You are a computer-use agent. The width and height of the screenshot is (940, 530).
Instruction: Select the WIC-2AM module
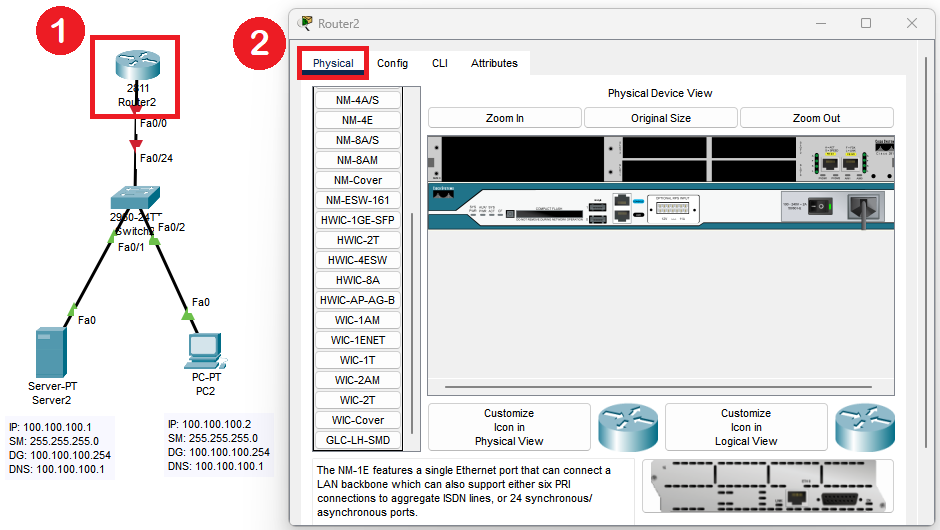tap(358, 380)
